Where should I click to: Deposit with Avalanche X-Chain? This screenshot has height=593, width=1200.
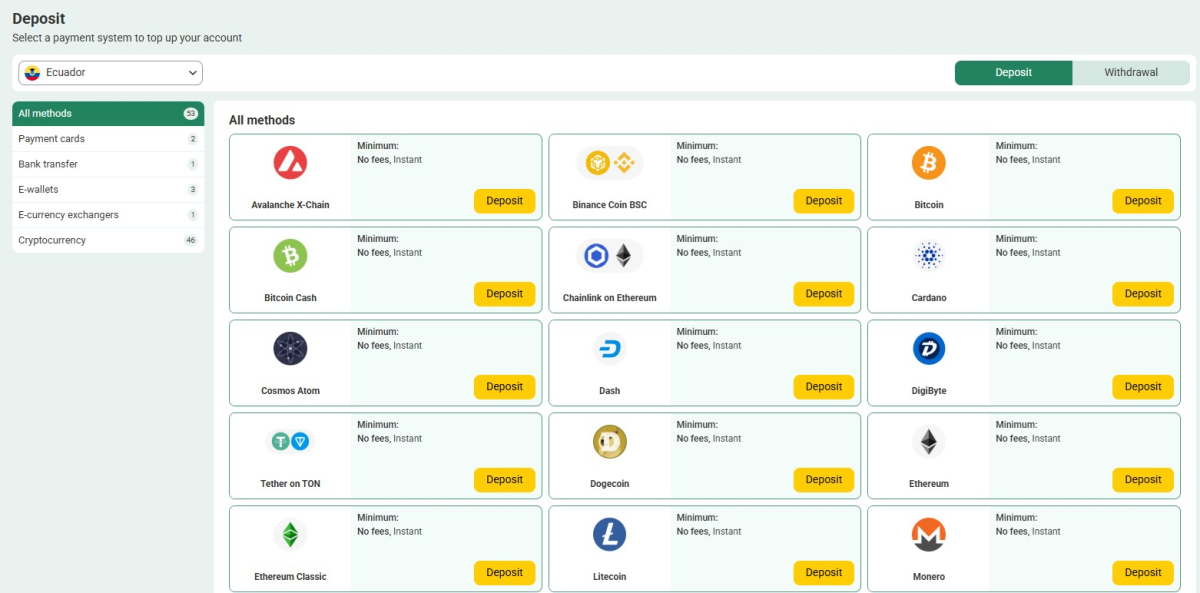click(x=505, y=201)
